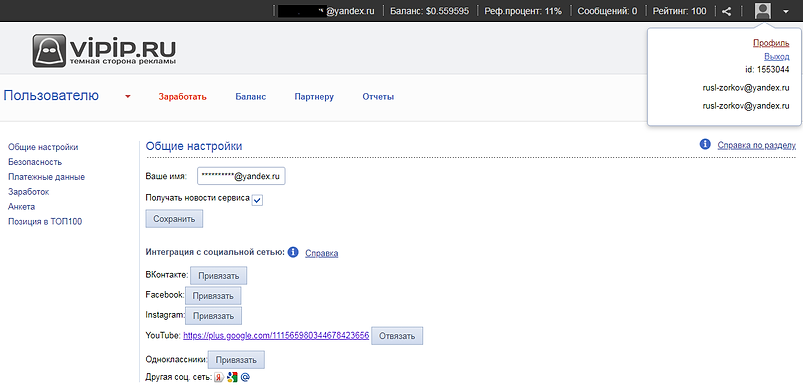Click Отвязать button for YouTube
This screenshot has height=390, width=803.
(397, 336)
